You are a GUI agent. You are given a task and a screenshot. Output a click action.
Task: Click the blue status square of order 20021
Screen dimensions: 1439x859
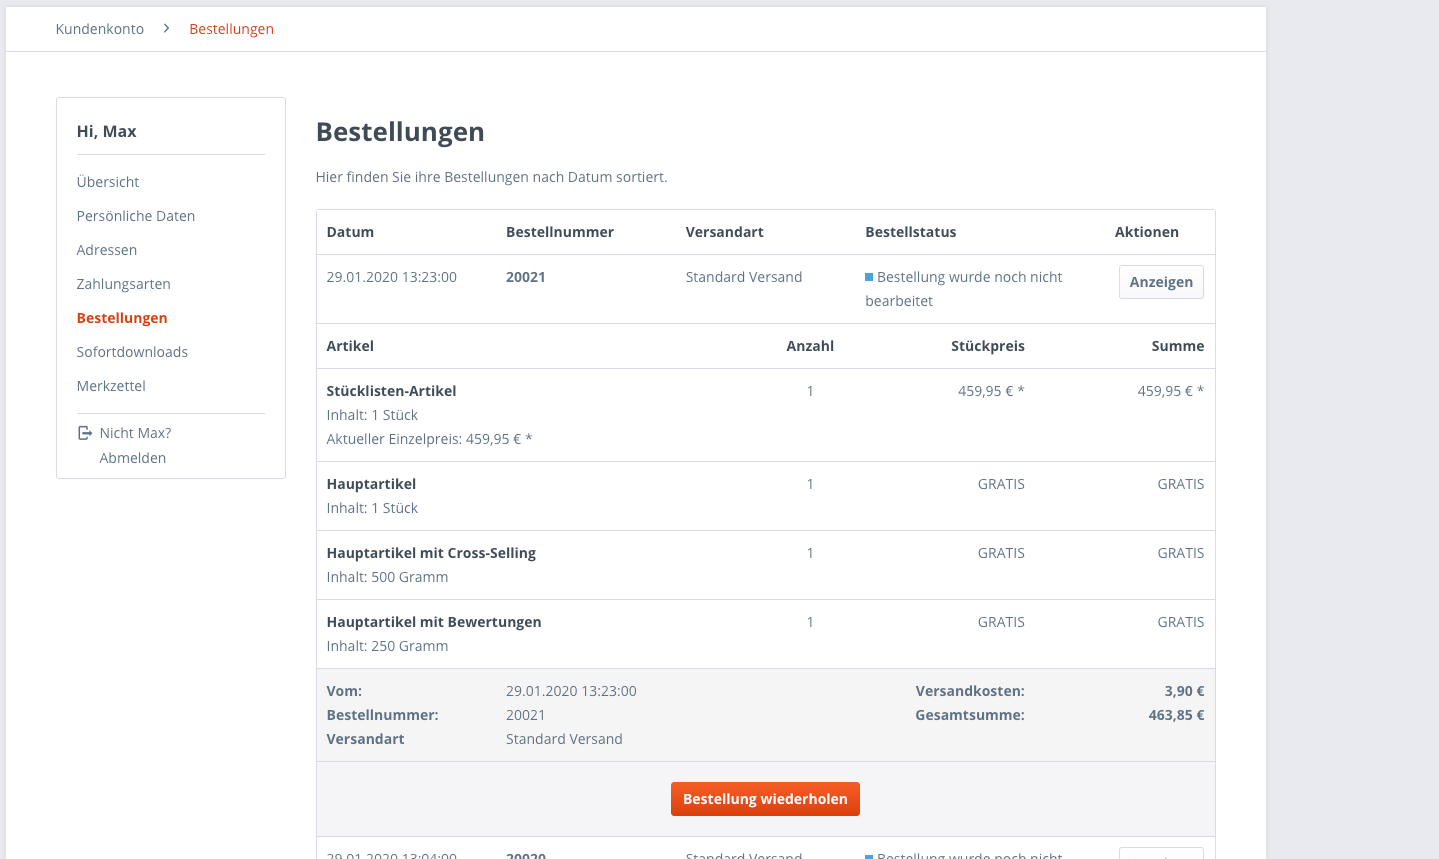[x=869, y=277]
